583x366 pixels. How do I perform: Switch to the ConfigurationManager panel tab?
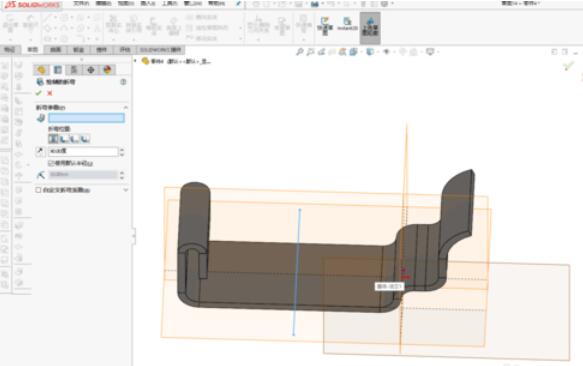click(74, 70)
